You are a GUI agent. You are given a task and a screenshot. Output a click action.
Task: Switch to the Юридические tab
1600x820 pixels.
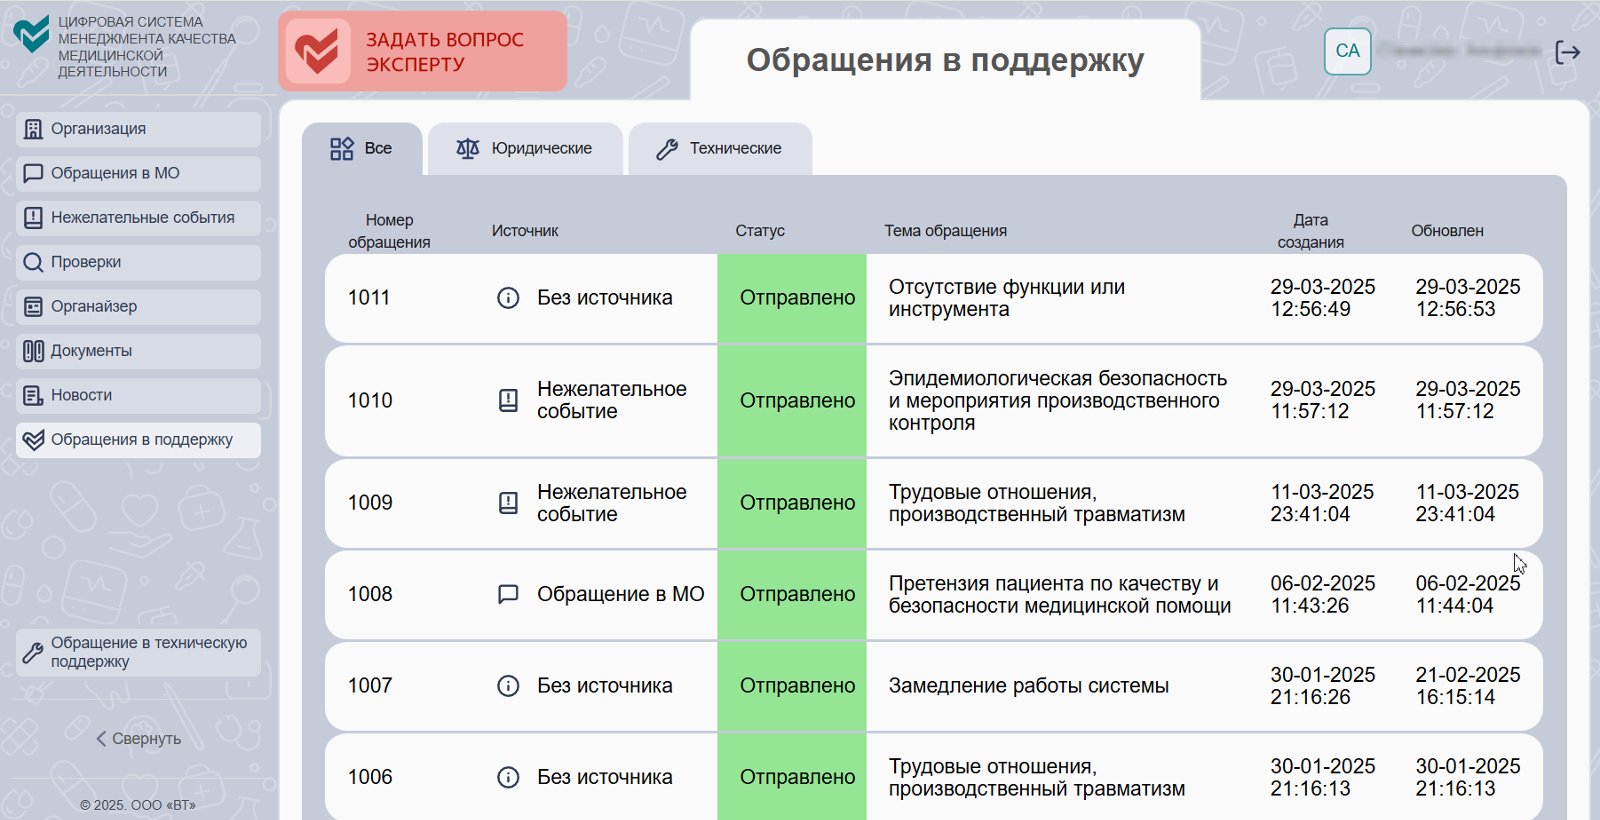(x=525, y=149)
